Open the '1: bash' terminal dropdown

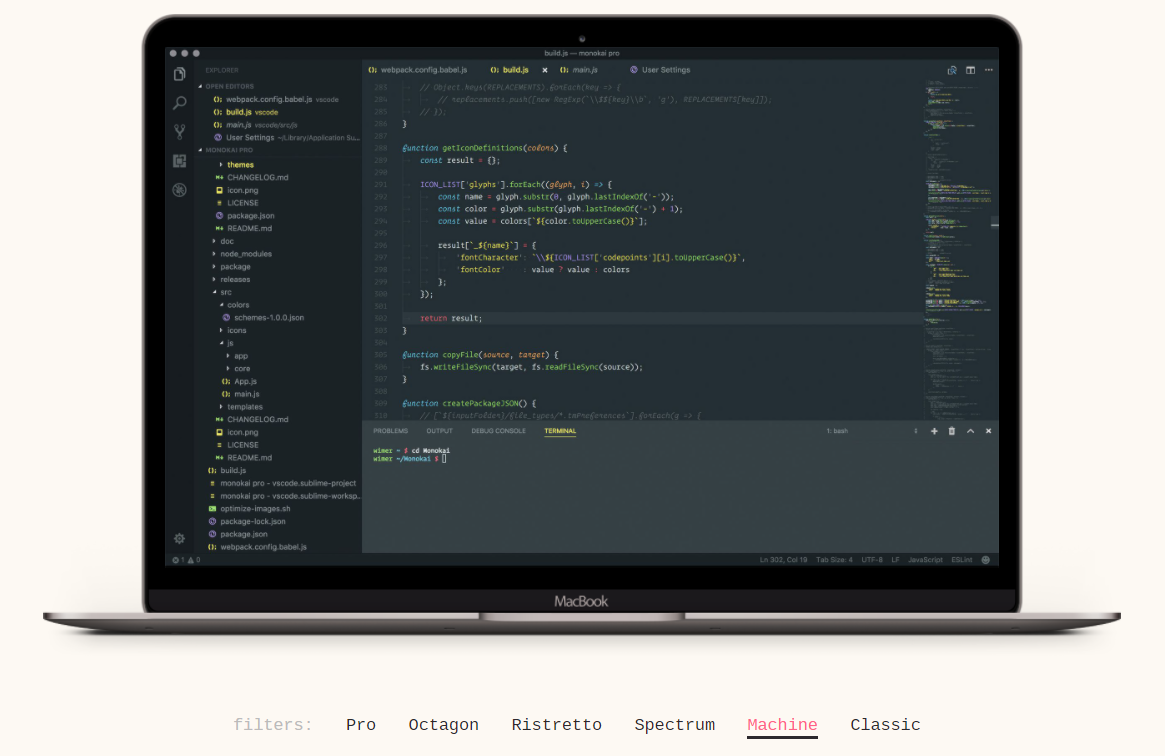tap(836, 430)
